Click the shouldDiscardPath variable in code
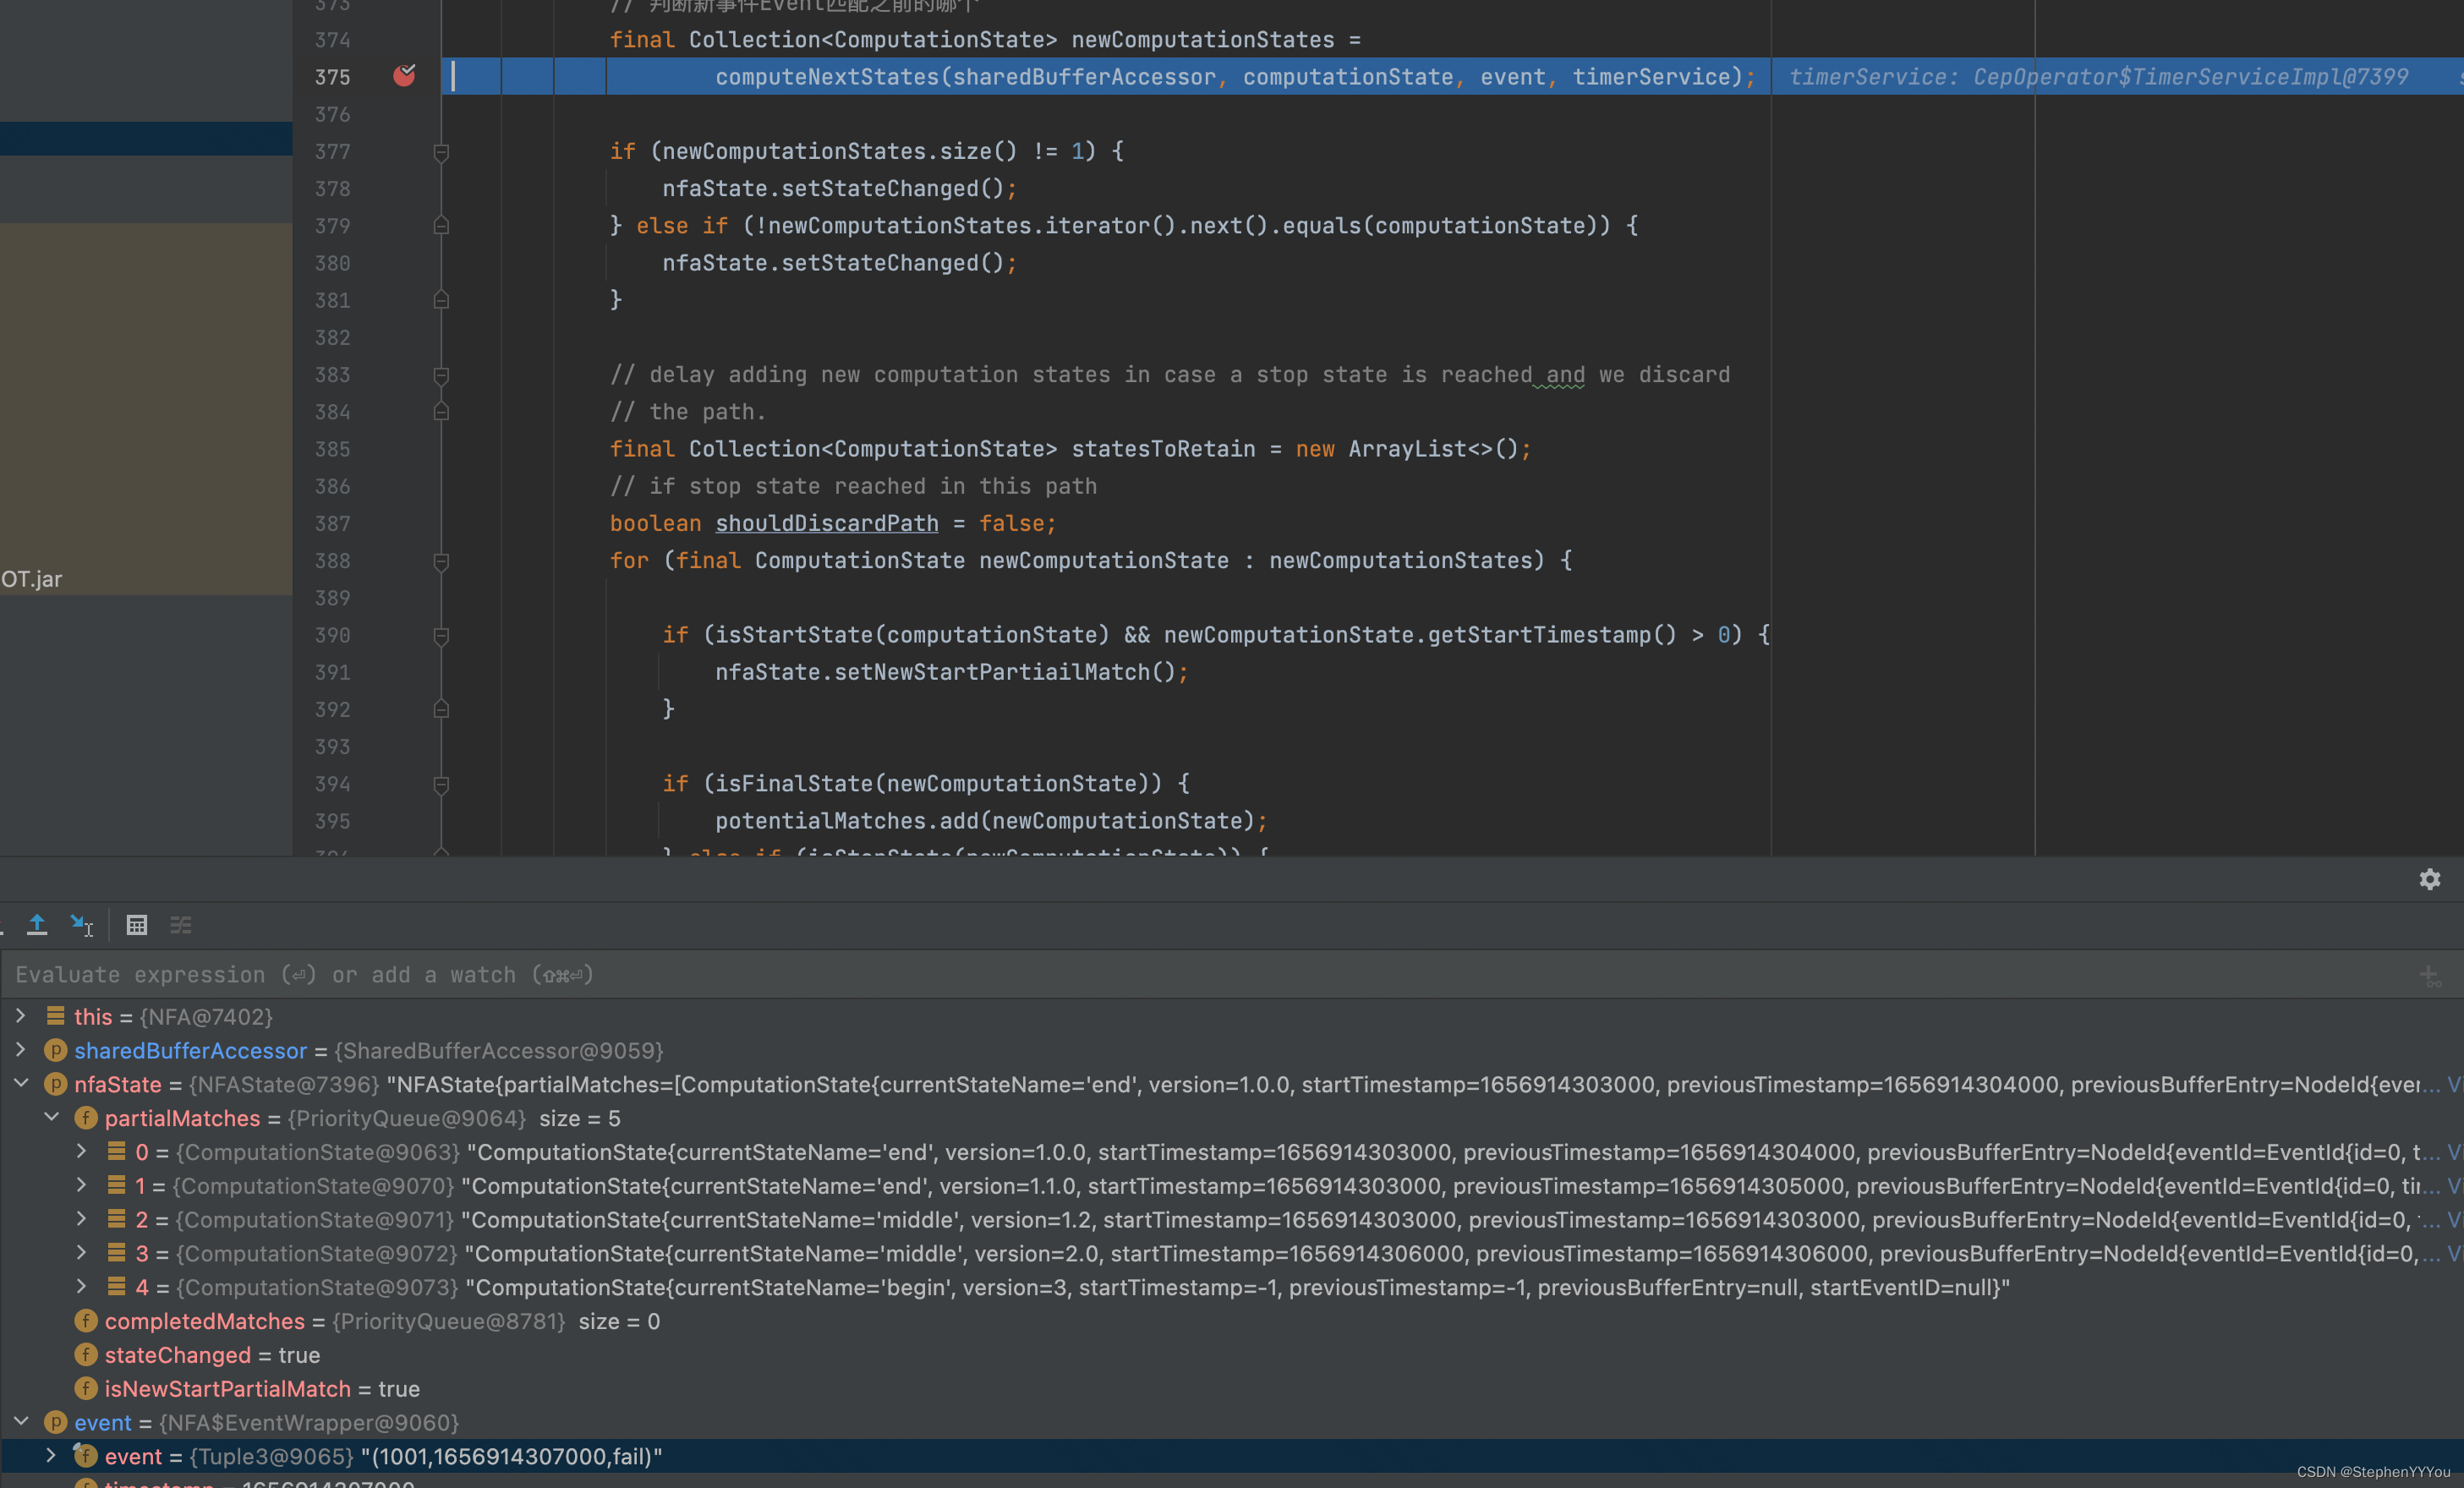Screen dimensions: 2464x1488 826,523
